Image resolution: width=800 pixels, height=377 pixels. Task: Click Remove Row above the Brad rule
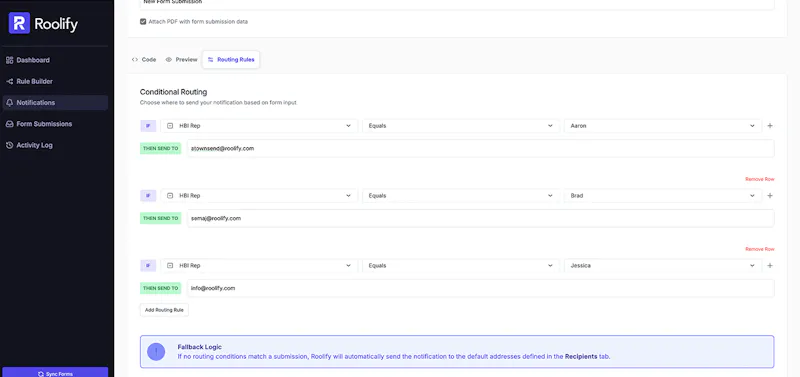pos(760,179)
